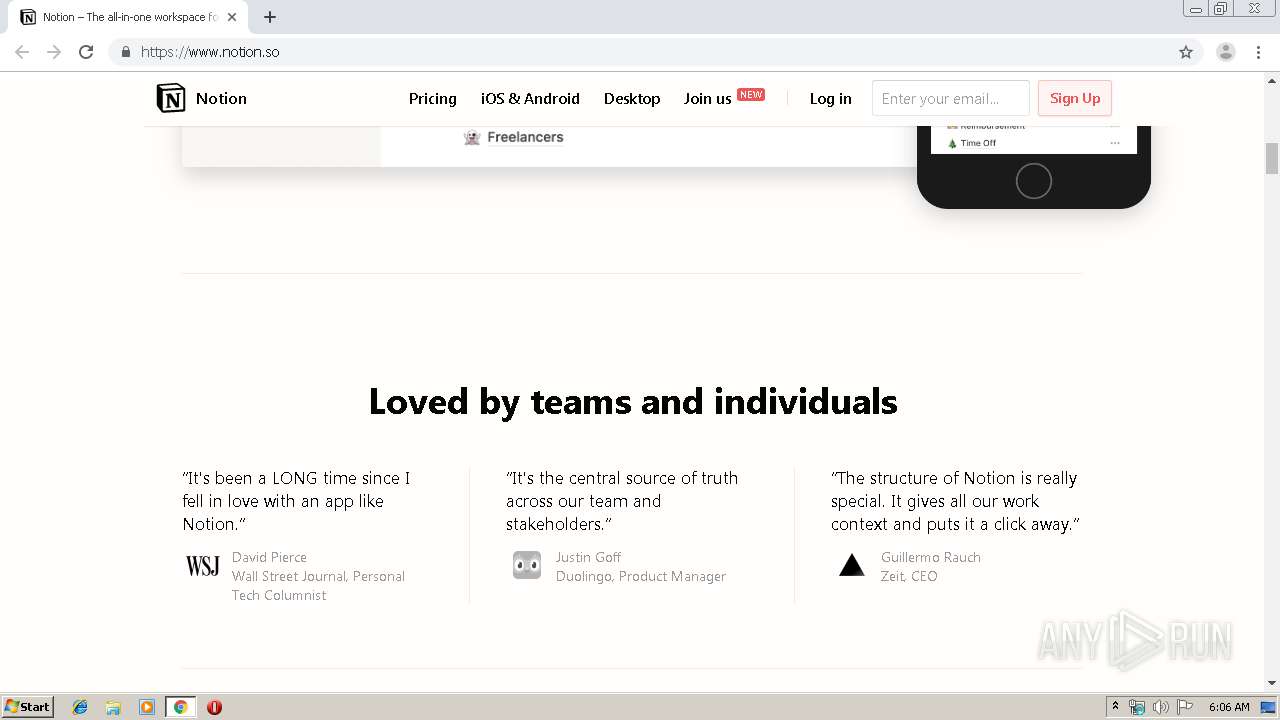Viewport: 1280px width, 720px height.
Task: Click 'Duolingo, Product Manager' text
Action: point(641,576)
